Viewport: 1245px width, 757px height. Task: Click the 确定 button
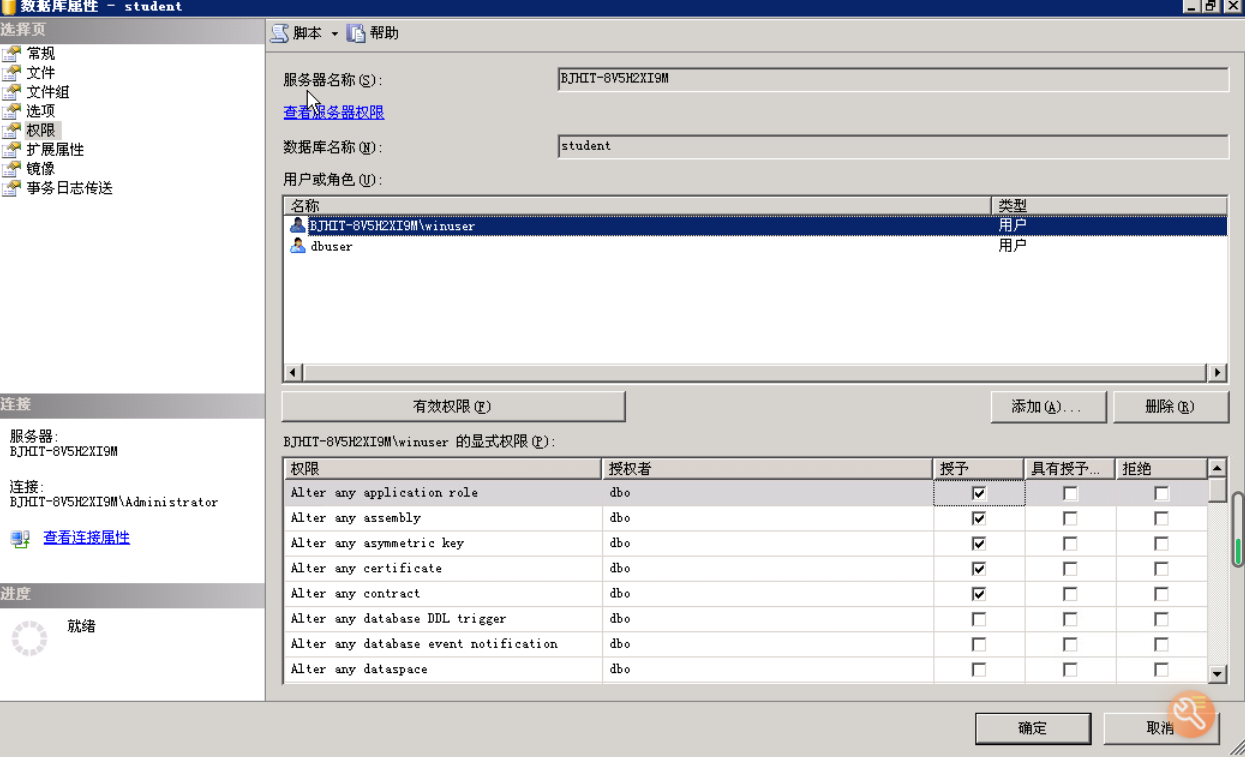pos(1033,728)
